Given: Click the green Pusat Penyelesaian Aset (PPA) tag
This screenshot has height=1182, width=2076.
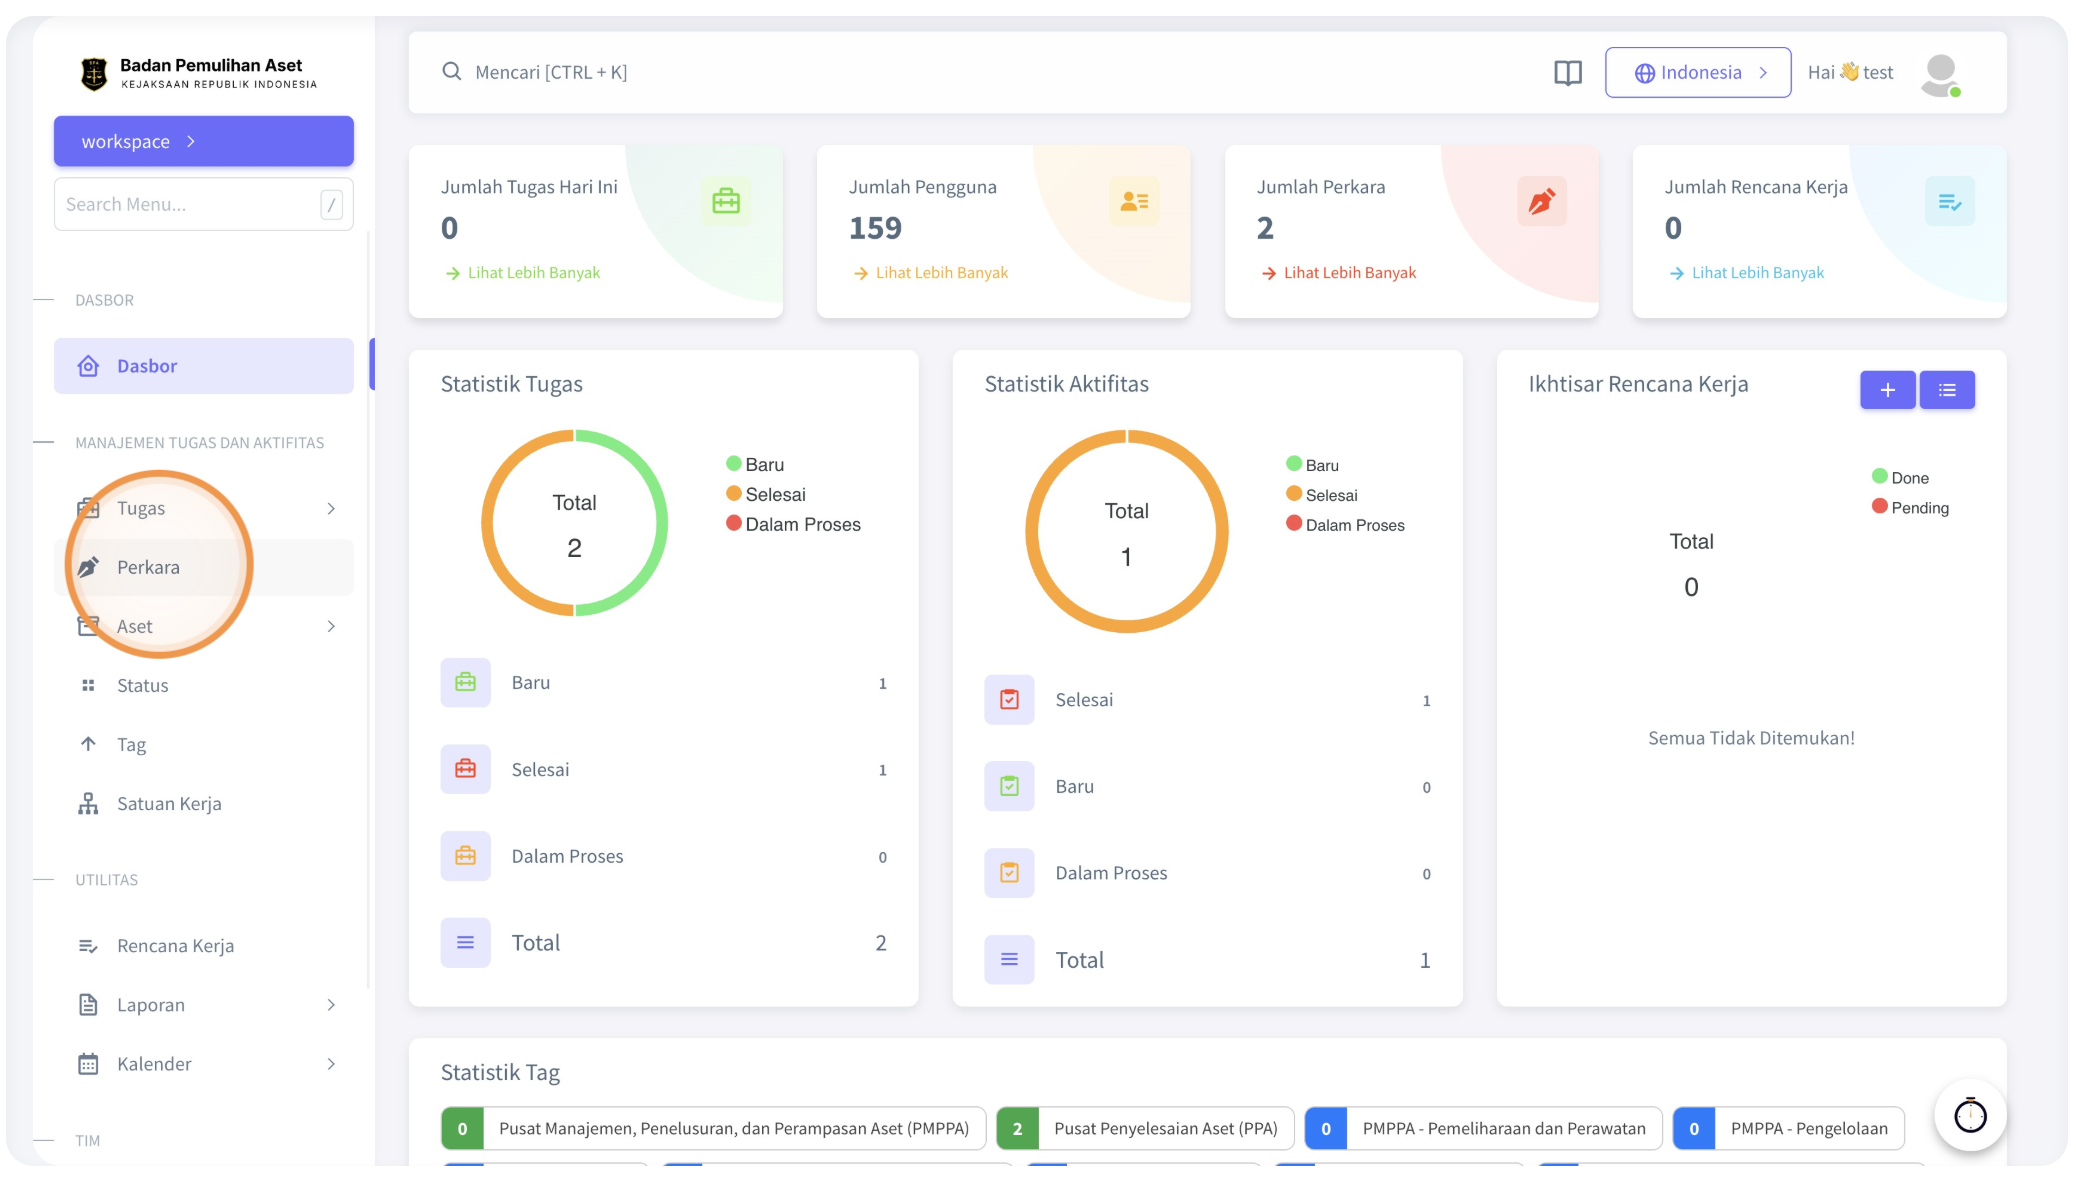Looking at the screenshot, I should point(1145,1128).
